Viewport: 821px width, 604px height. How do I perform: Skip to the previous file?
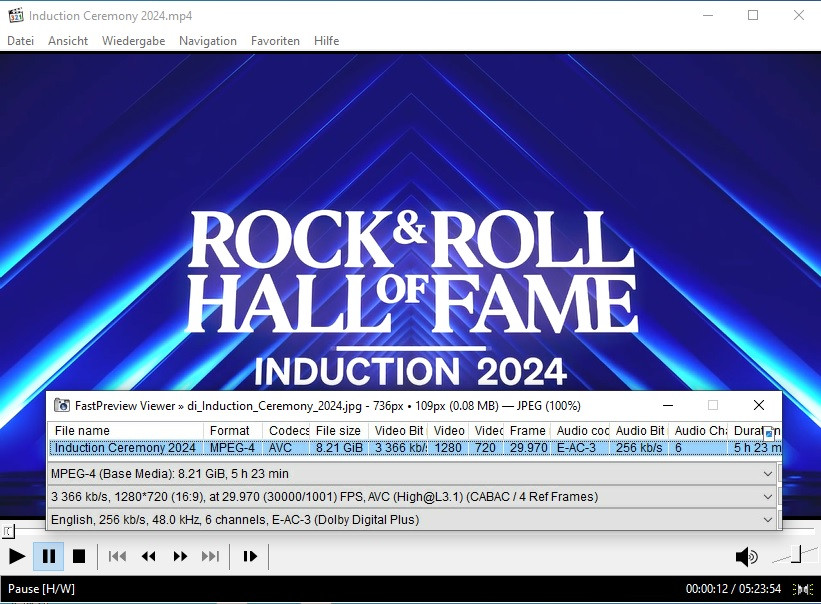(x=117, y=557)
